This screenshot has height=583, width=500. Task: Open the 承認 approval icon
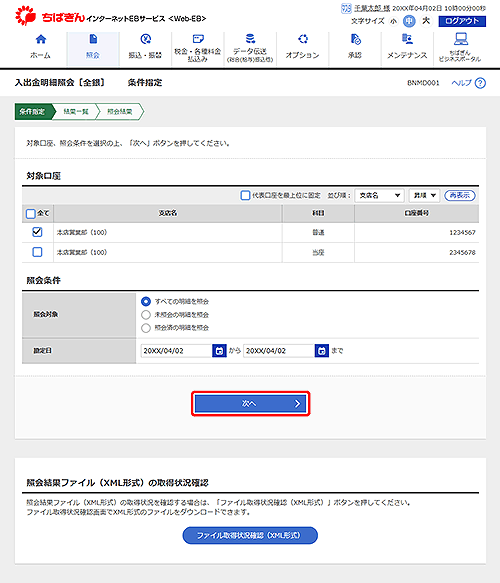click(x=355, y=39)
